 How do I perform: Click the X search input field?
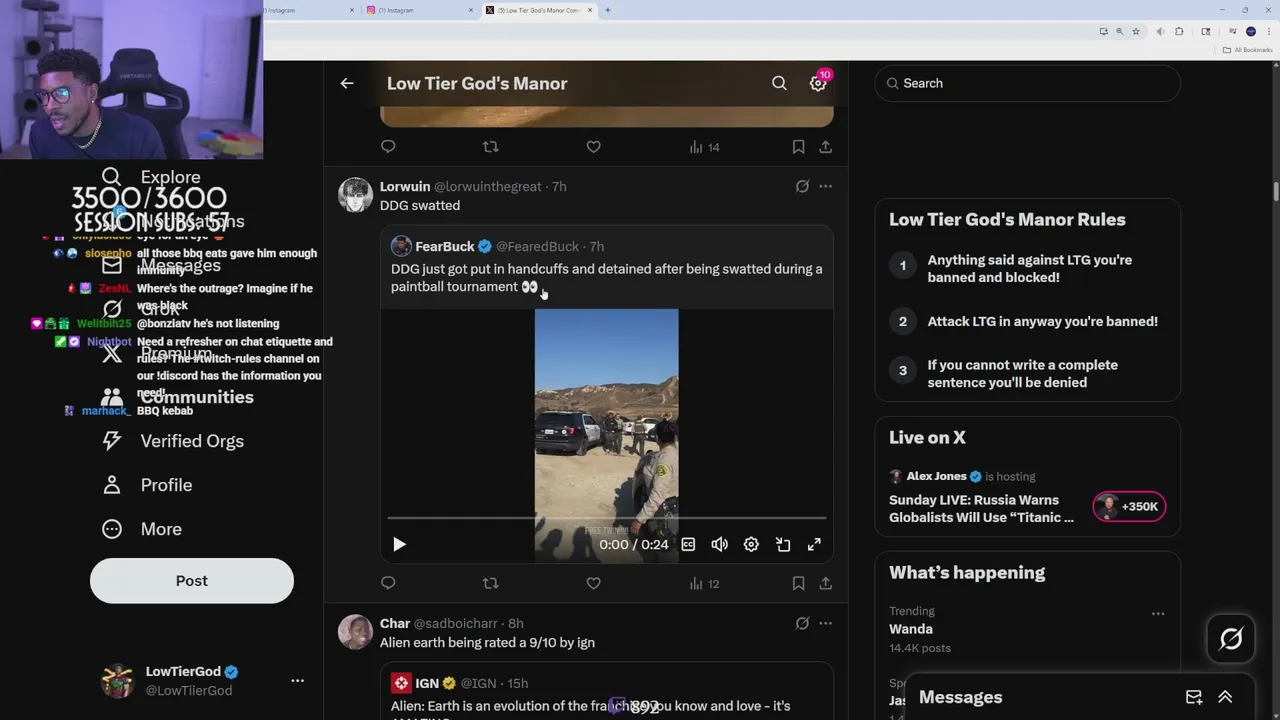(1028, 83)
